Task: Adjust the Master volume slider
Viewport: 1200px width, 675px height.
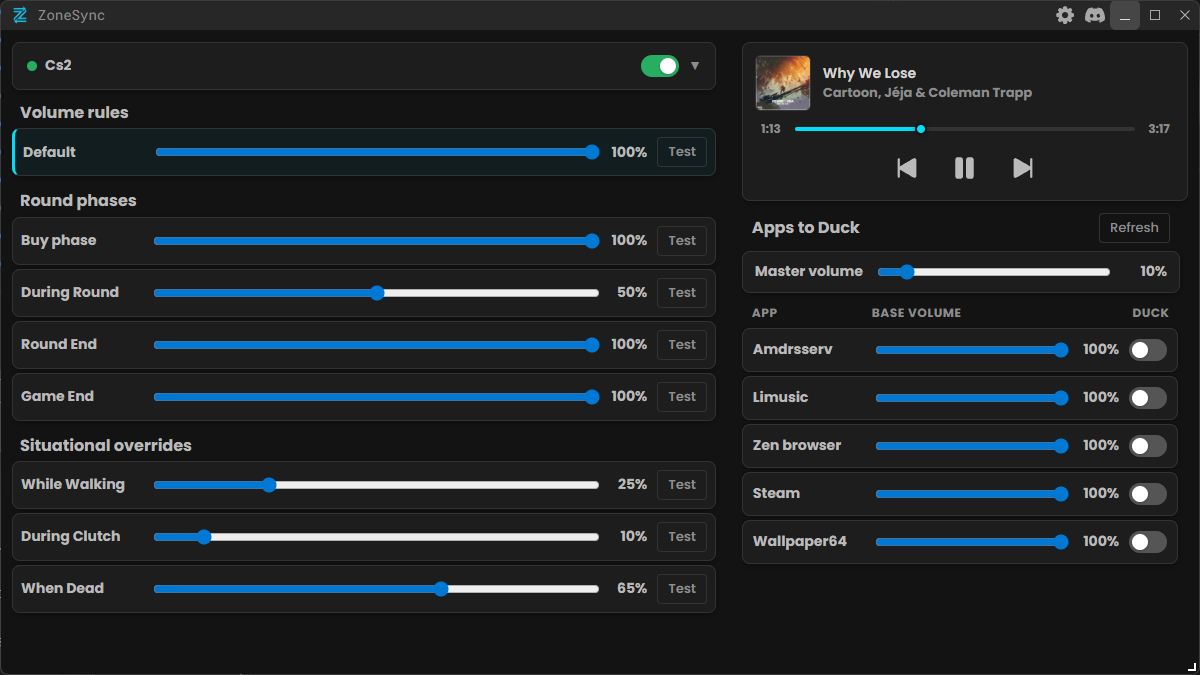Action: [x=994, y=271]
